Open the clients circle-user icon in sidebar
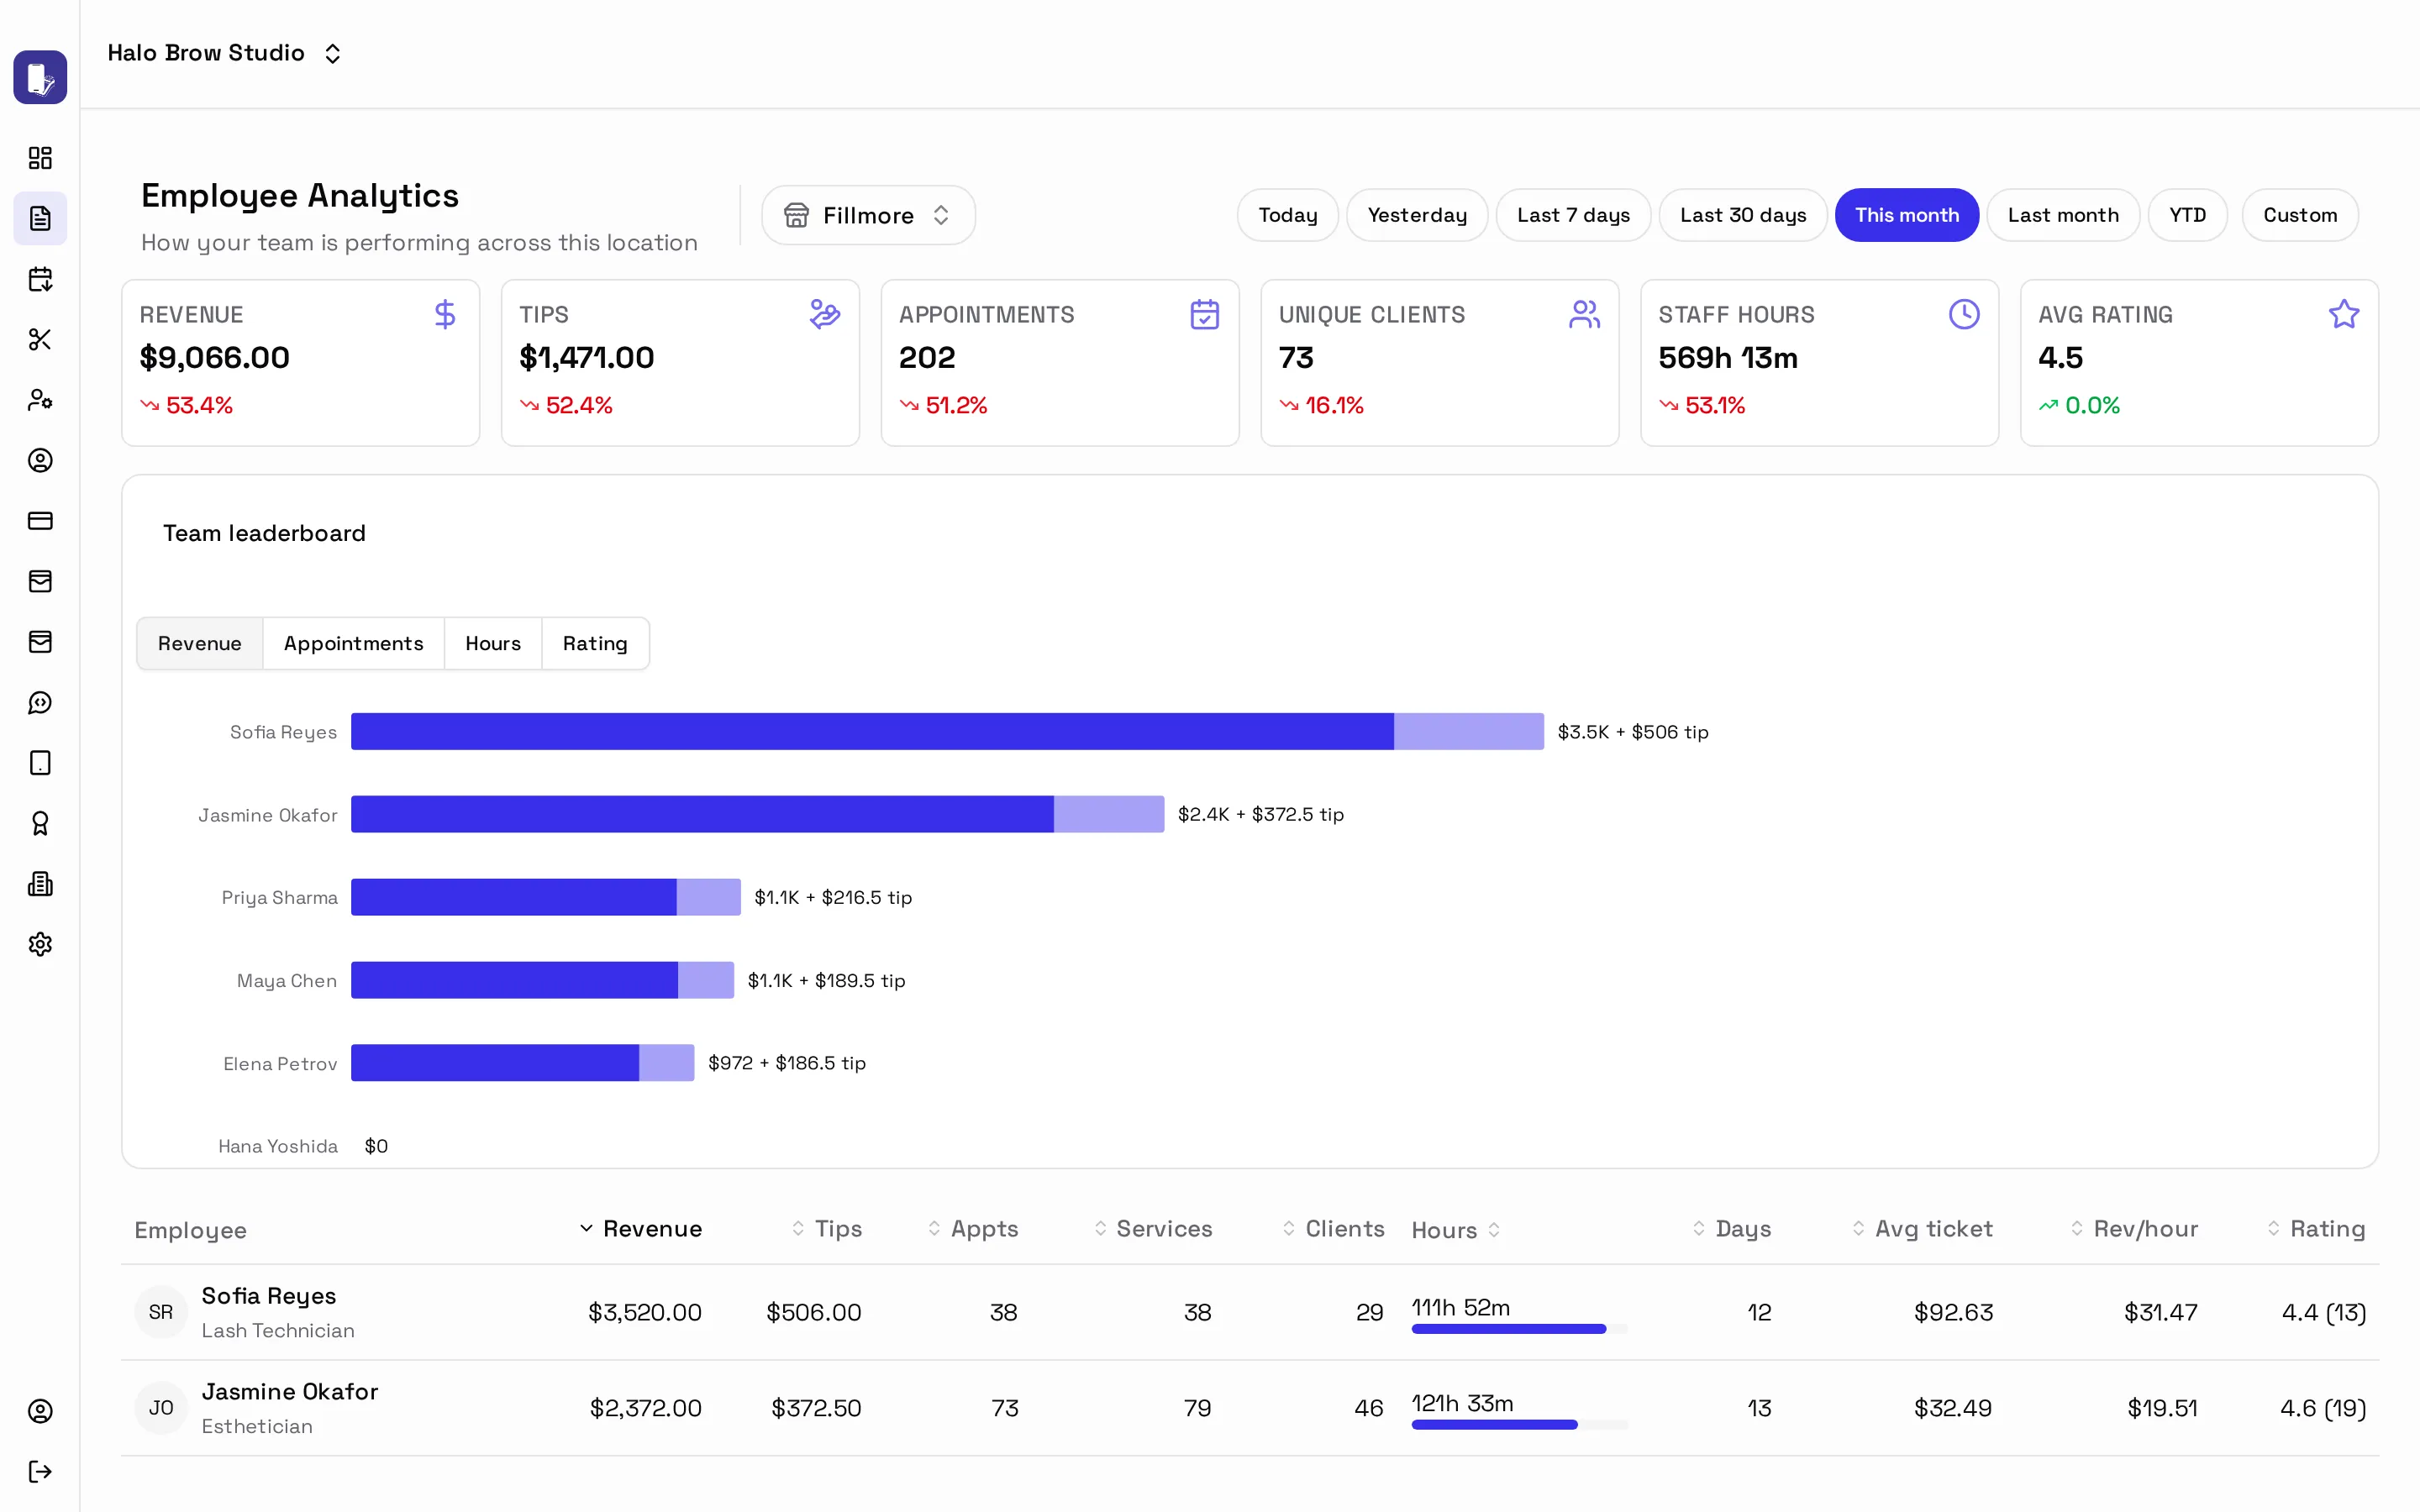The image size is (2420, 1512). tap(40, 460)
